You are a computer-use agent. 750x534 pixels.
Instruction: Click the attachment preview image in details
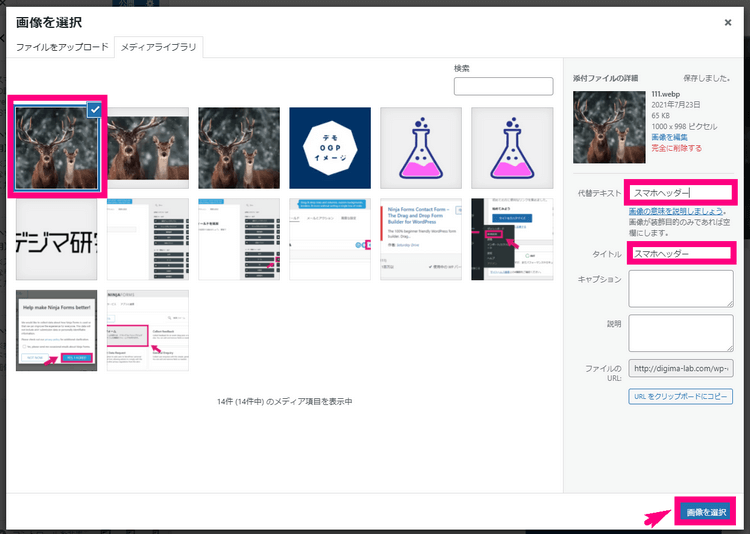point(609,127)
